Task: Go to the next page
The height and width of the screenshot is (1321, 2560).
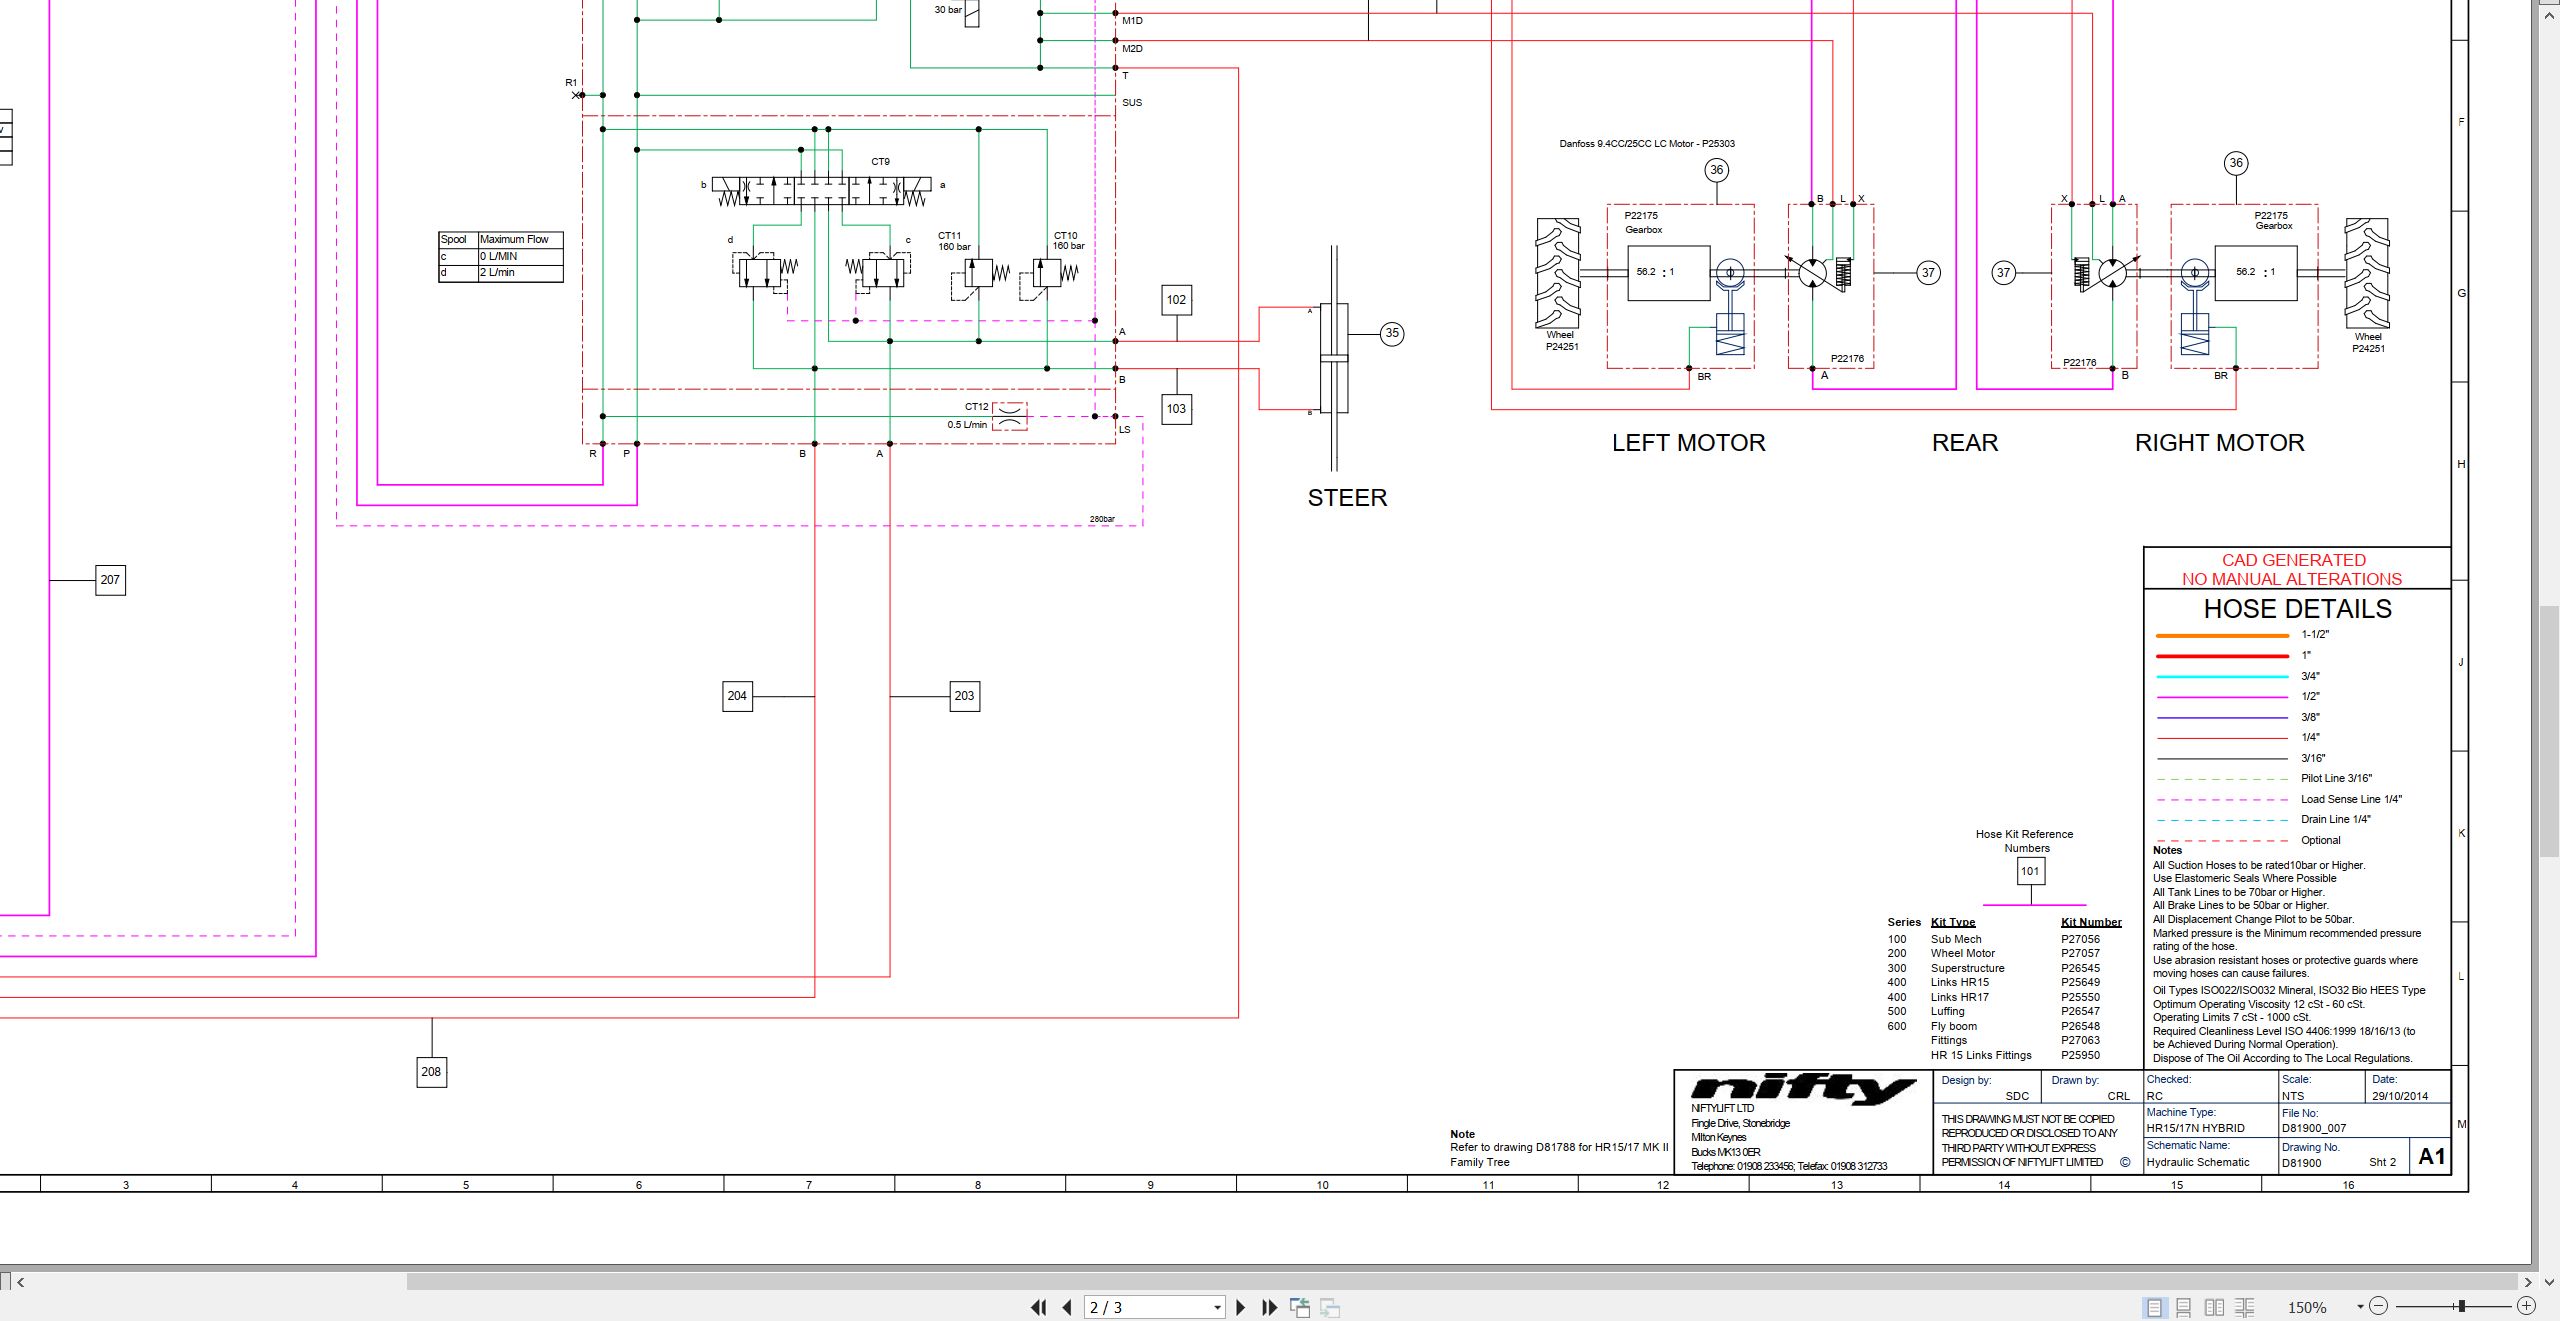Action: (1241, 1307)
